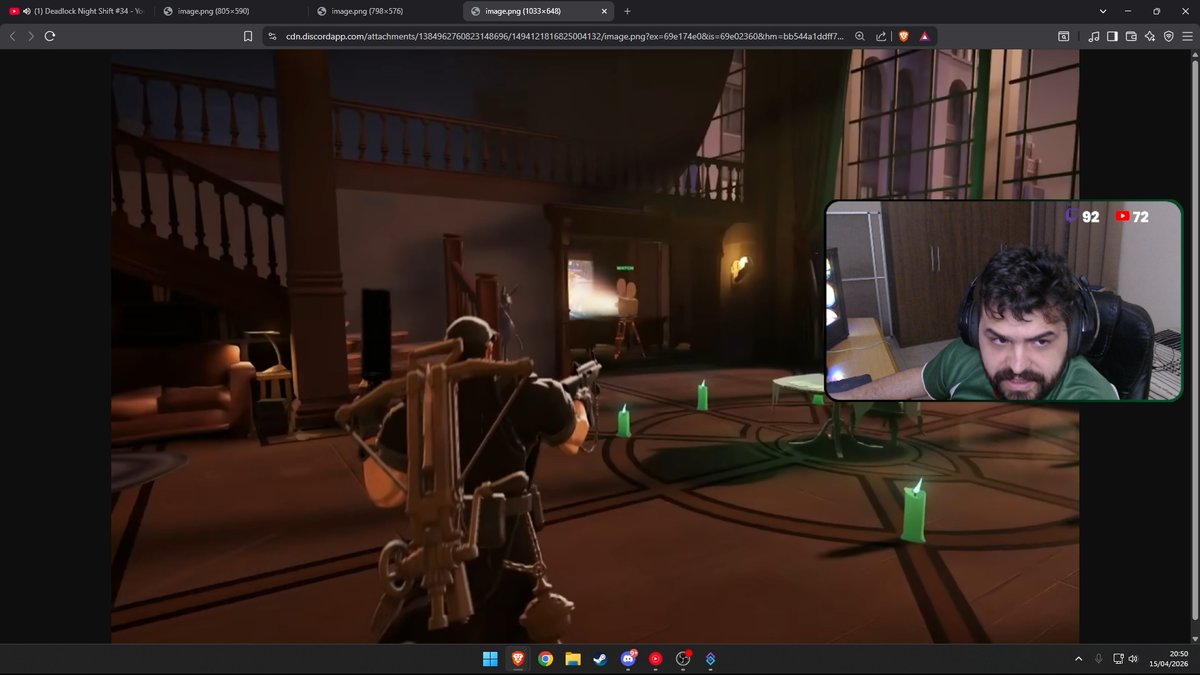Click the vertical scrollbar down arrow

(1195, 639)
